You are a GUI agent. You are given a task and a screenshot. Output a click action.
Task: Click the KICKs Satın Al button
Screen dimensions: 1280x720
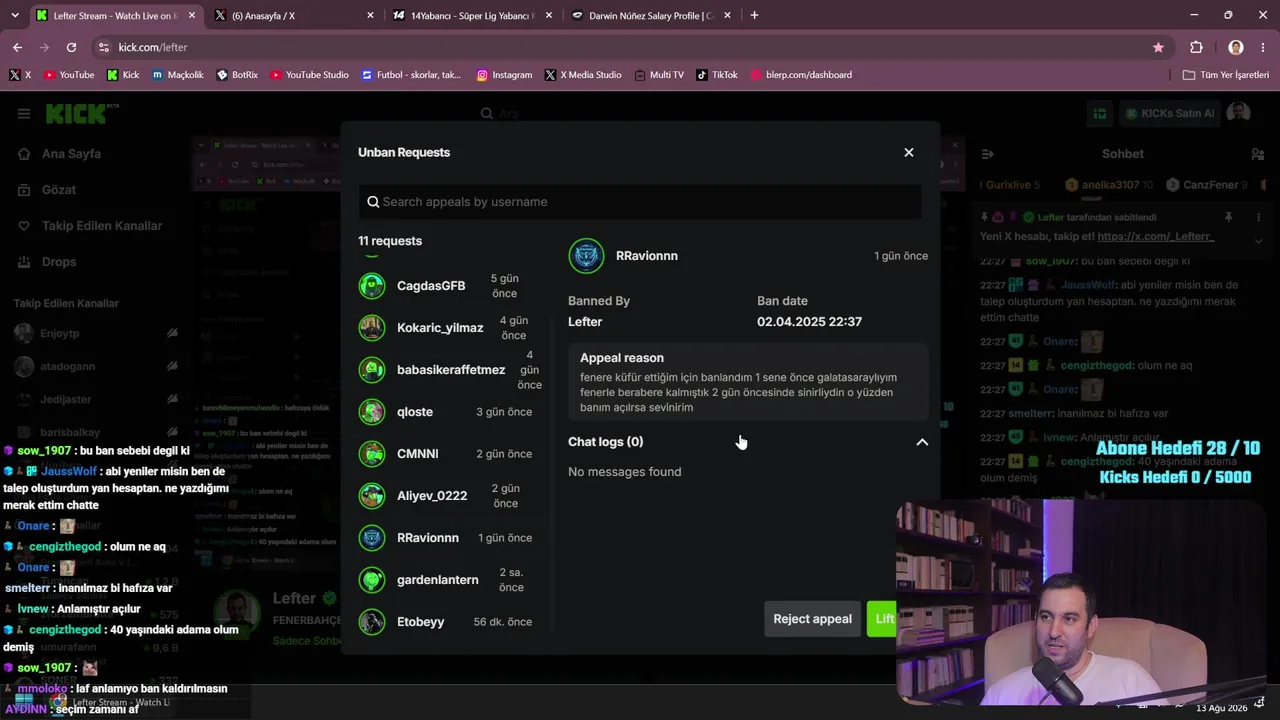(x=1170, y=114)
